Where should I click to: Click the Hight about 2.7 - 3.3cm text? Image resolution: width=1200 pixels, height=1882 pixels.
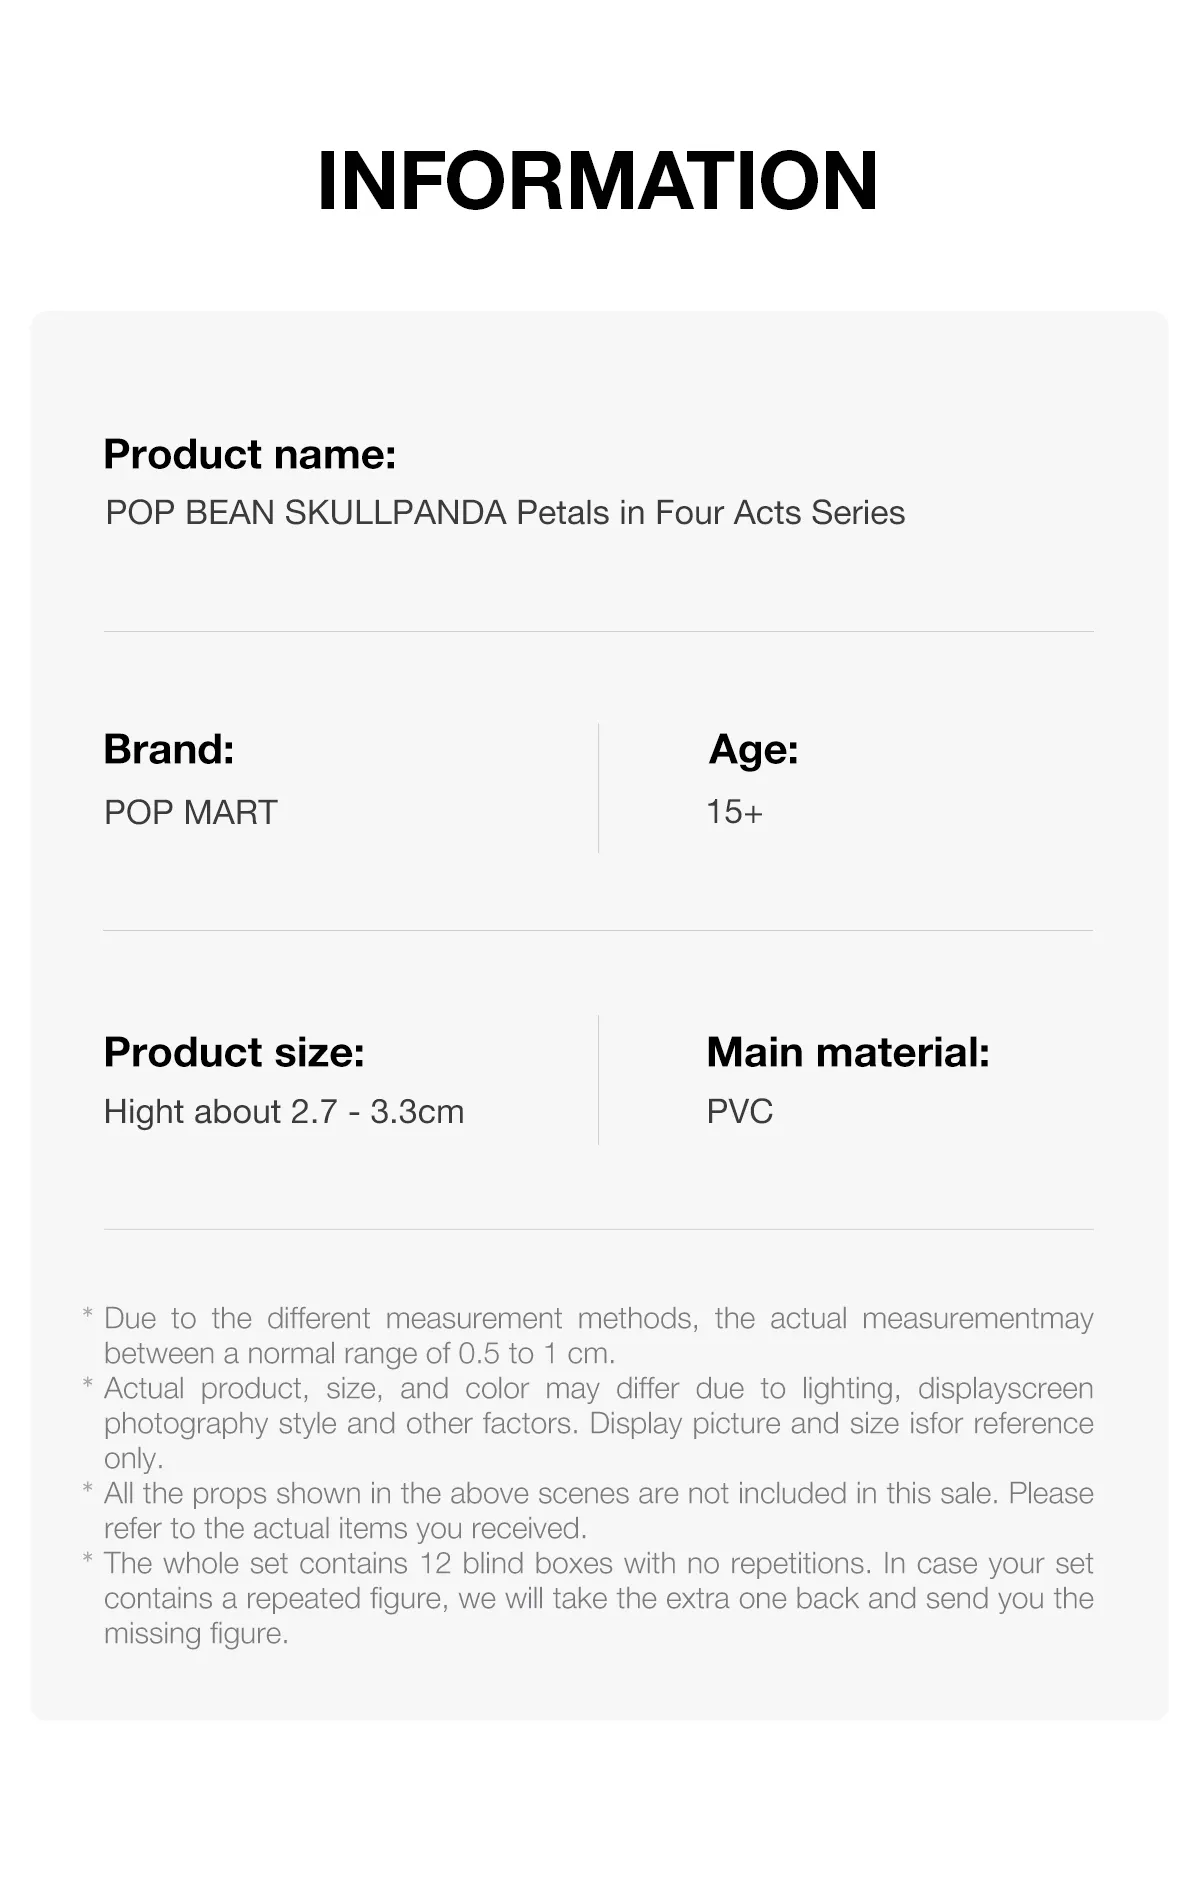284,1112
